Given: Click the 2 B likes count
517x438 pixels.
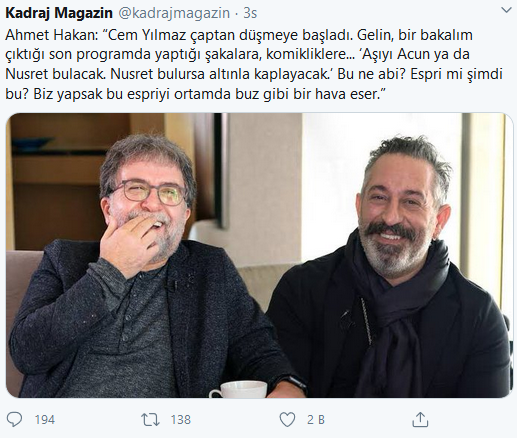Looking at the screenshot, I should (315, 419).
